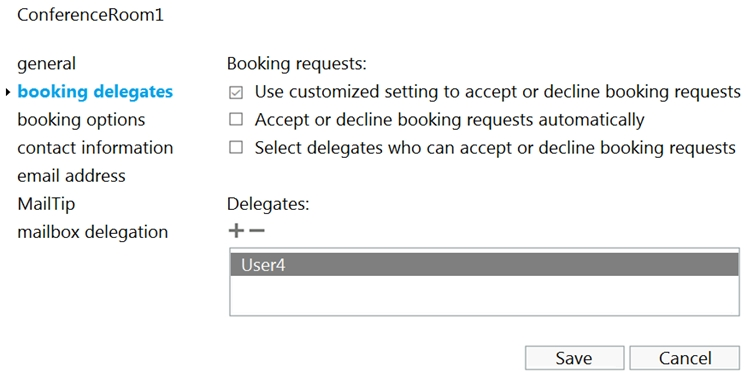Viewport: 747px width, 375px height.
Task: Click the Cancel button
Action: coord(685,358)
